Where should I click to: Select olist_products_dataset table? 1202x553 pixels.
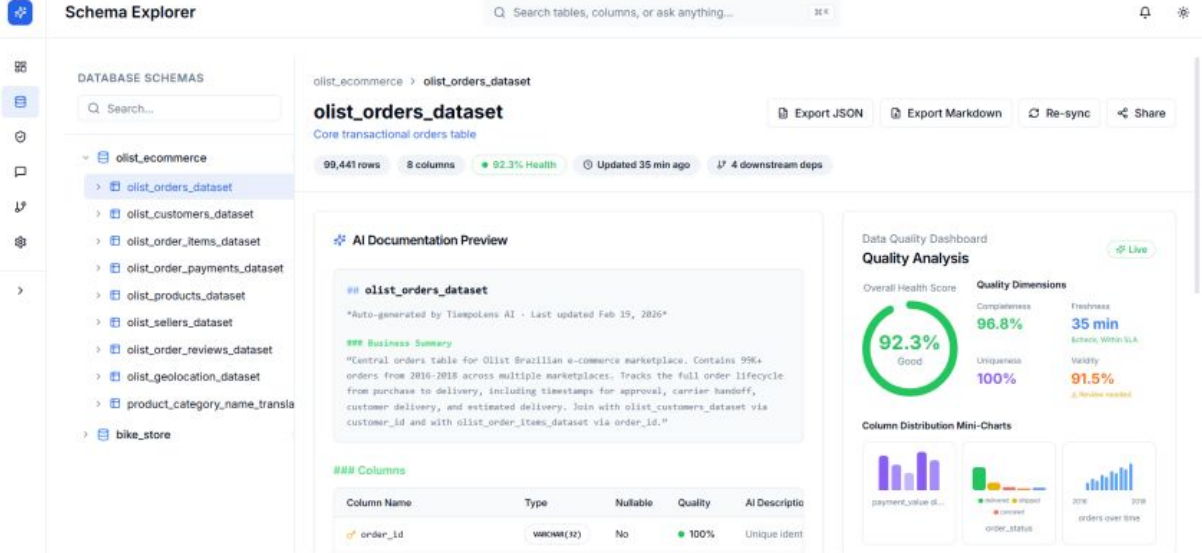[x=186, y=295]
